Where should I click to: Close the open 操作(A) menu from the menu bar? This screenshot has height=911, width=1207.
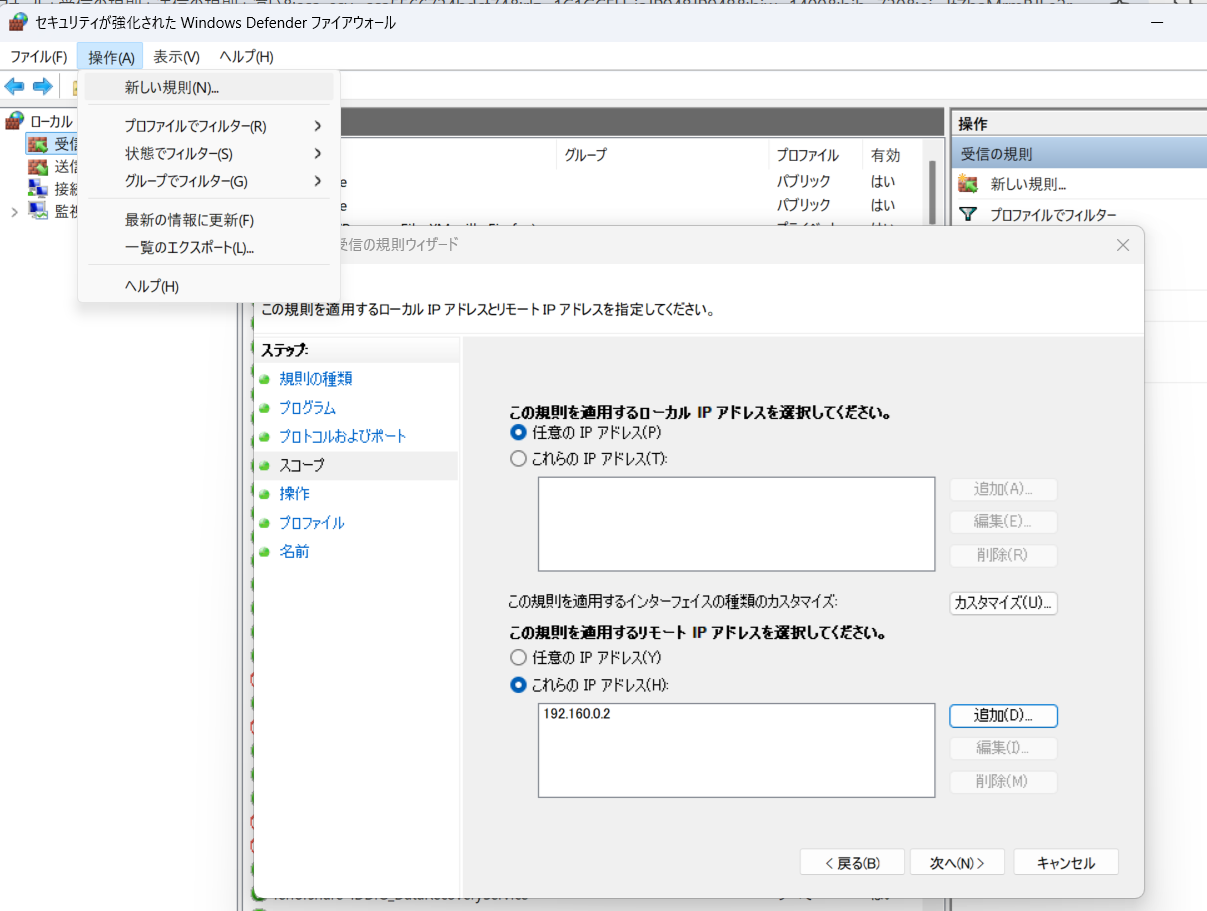coord(110,57)
